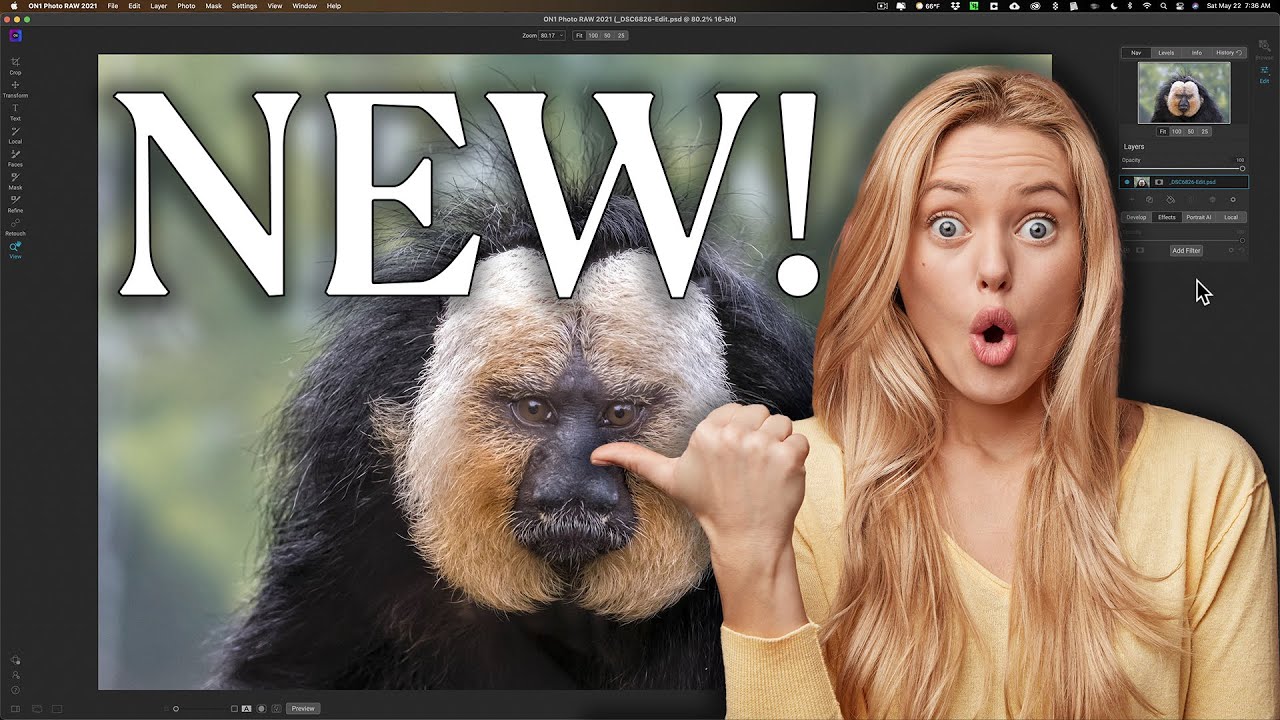This screenshot has height=720, width=1280.
Task: Click the layer settings gear icon
Action: 1233,200
